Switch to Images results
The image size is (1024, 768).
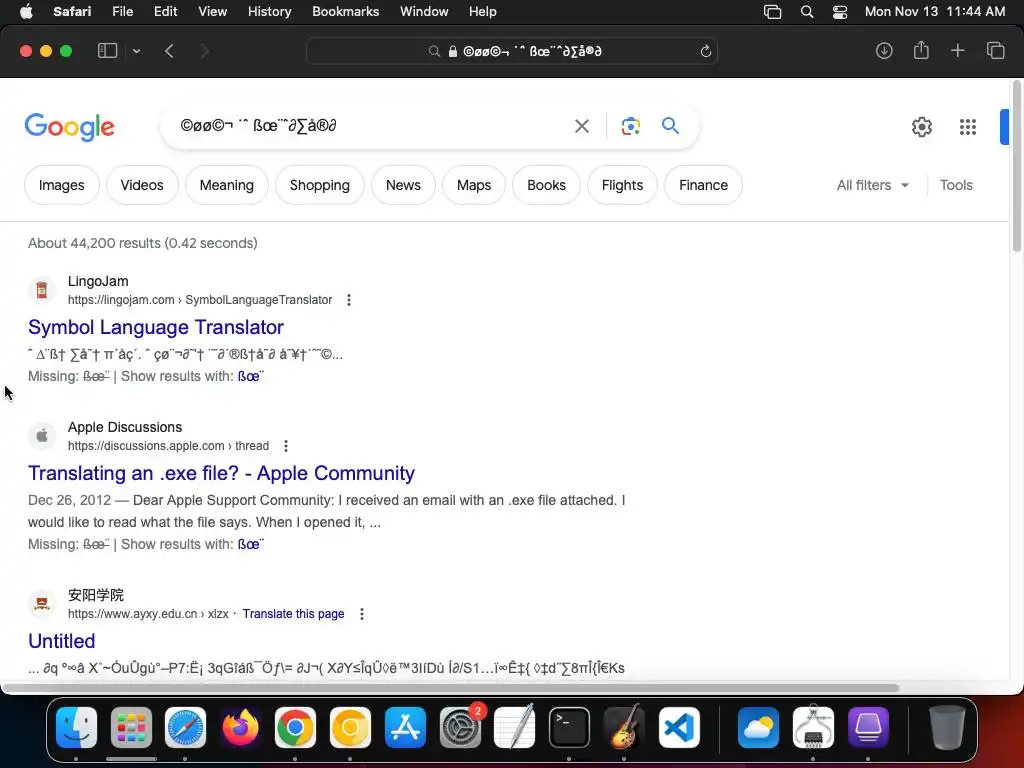61,185
